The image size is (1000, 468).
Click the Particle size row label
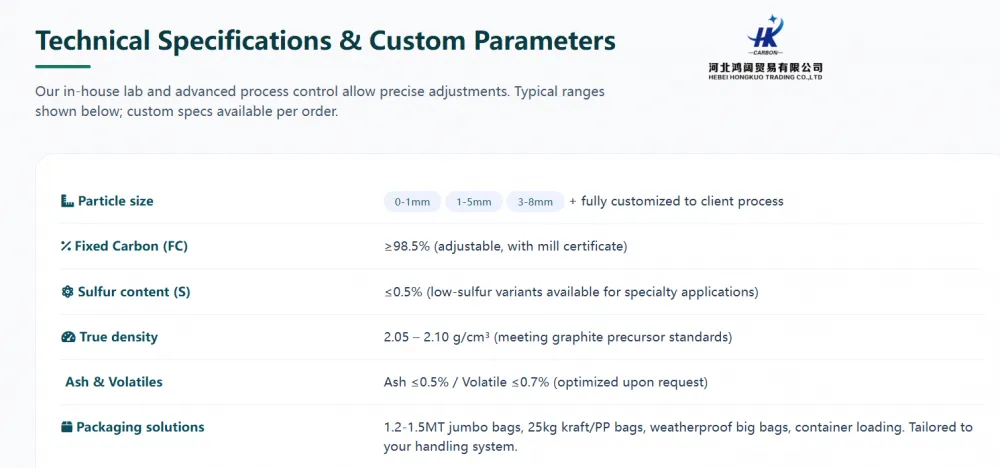[x=115, y=201]
